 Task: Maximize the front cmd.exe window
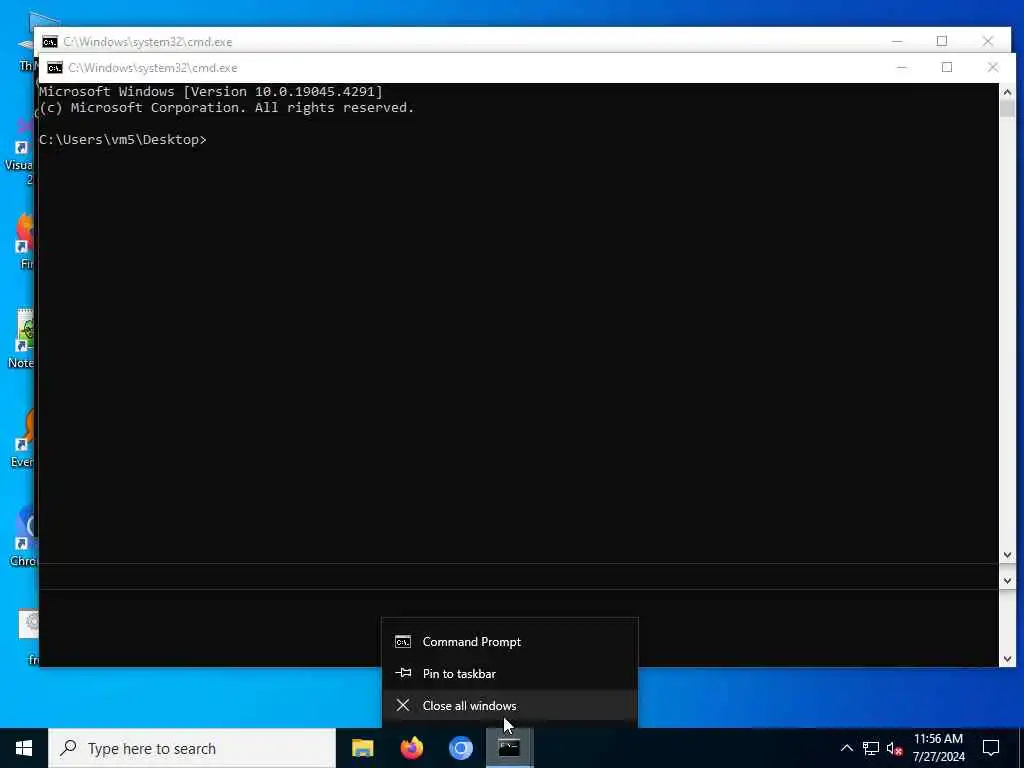[x=947, y=67]
